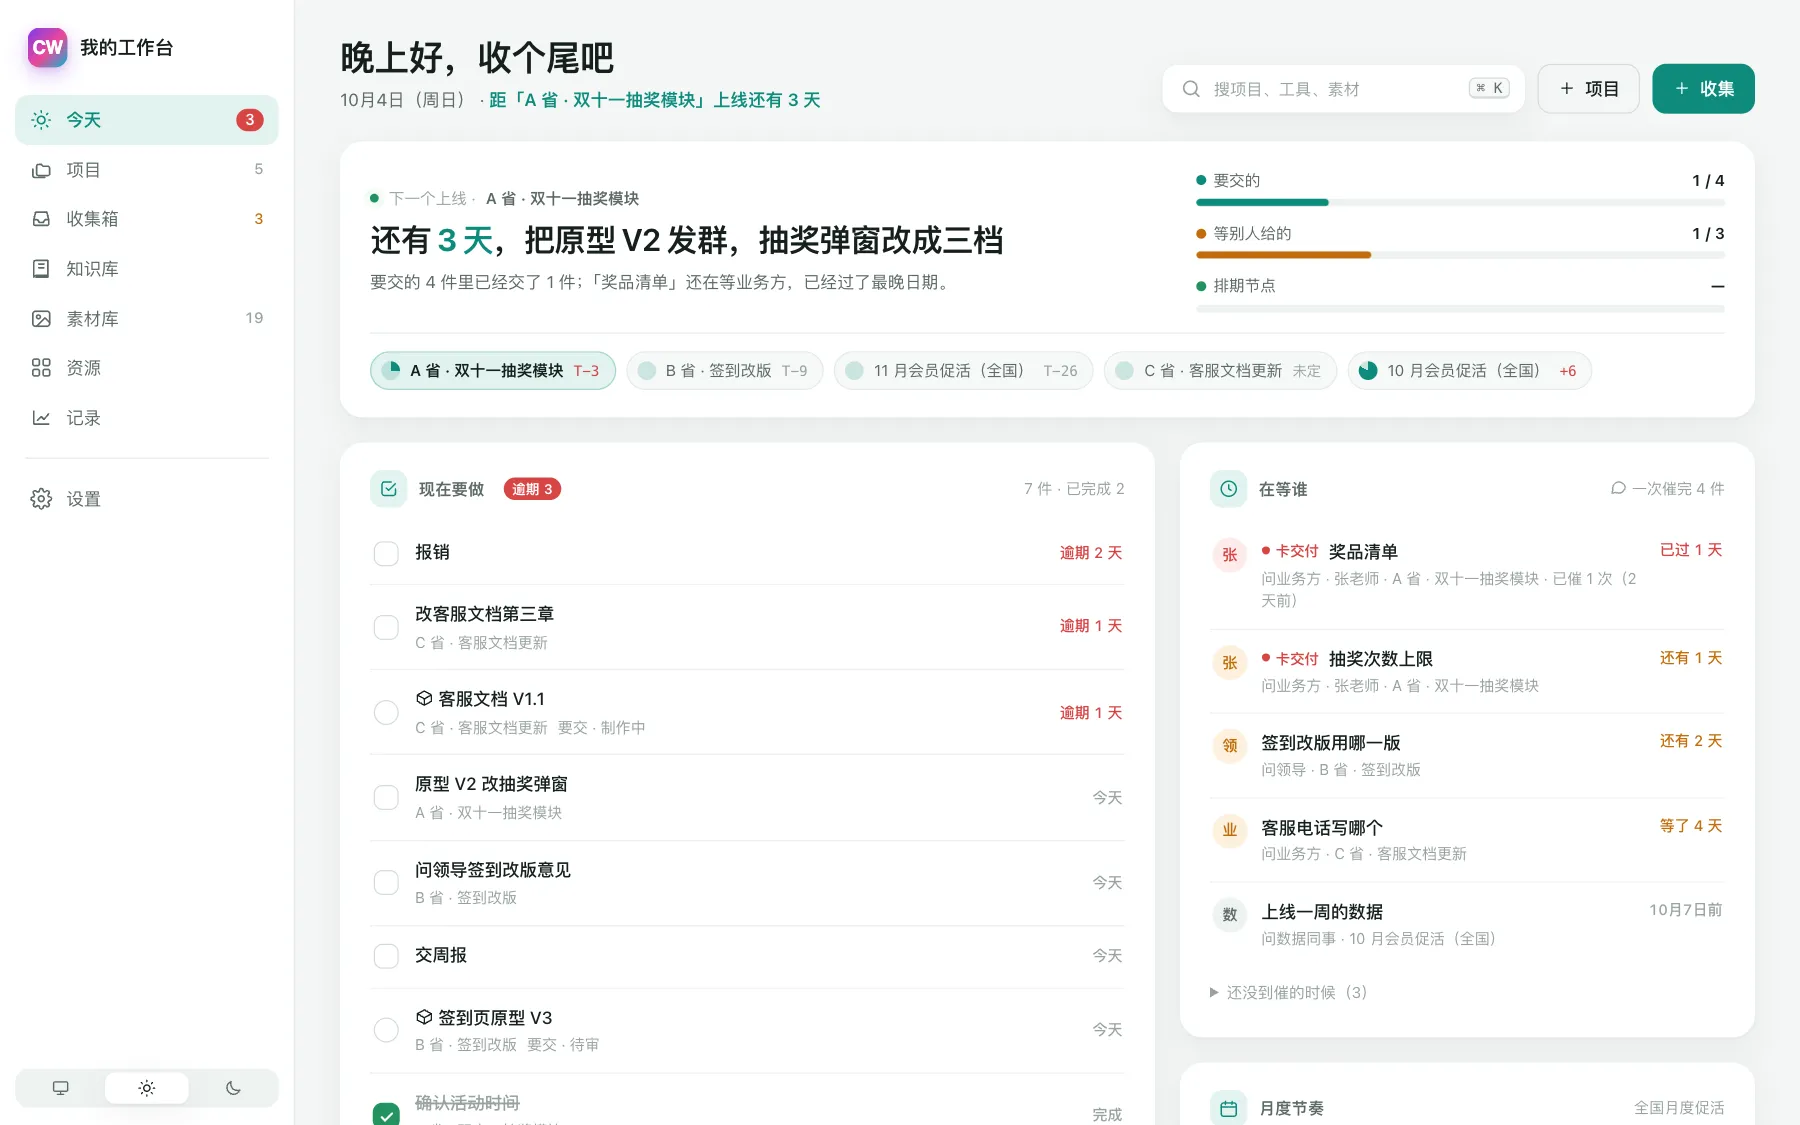
Task: Expand 还没到催的时候 (3) list
Action: [1288, 992]
